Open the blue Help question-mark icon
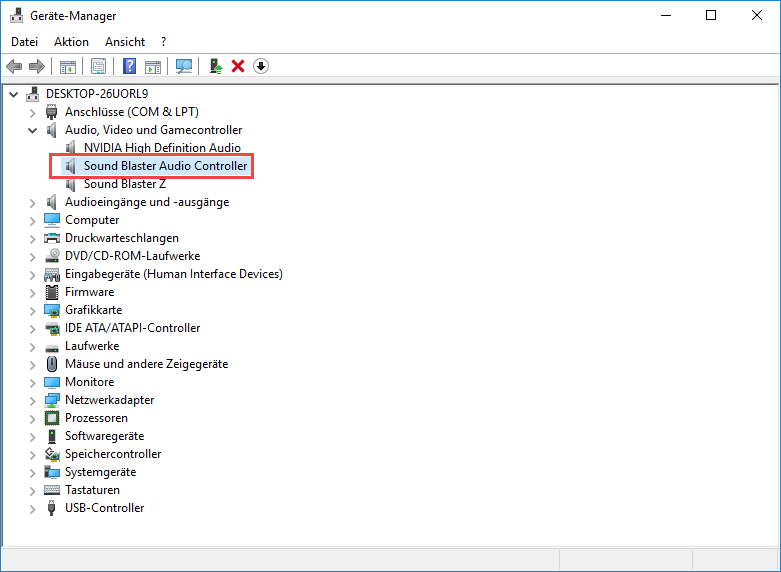 point(130,66)
